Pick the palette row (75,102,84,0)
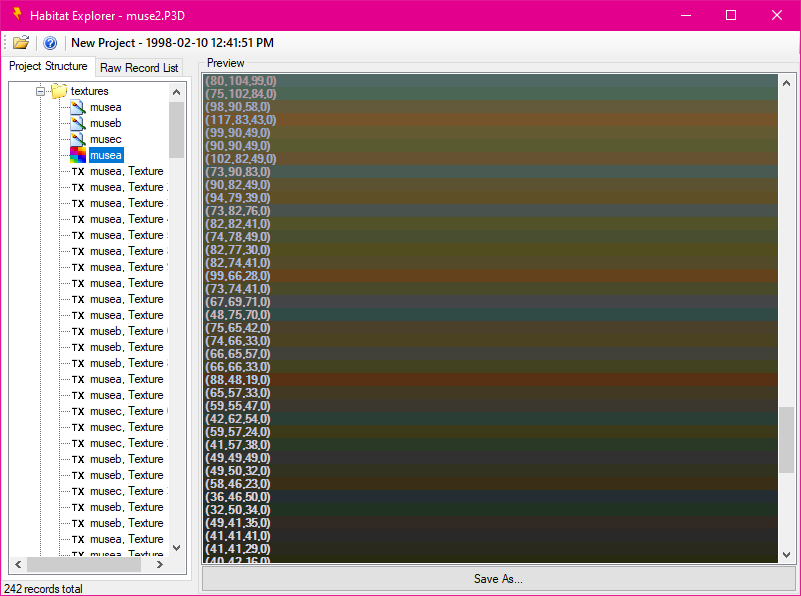801x596 pixels. coord(490,94)
